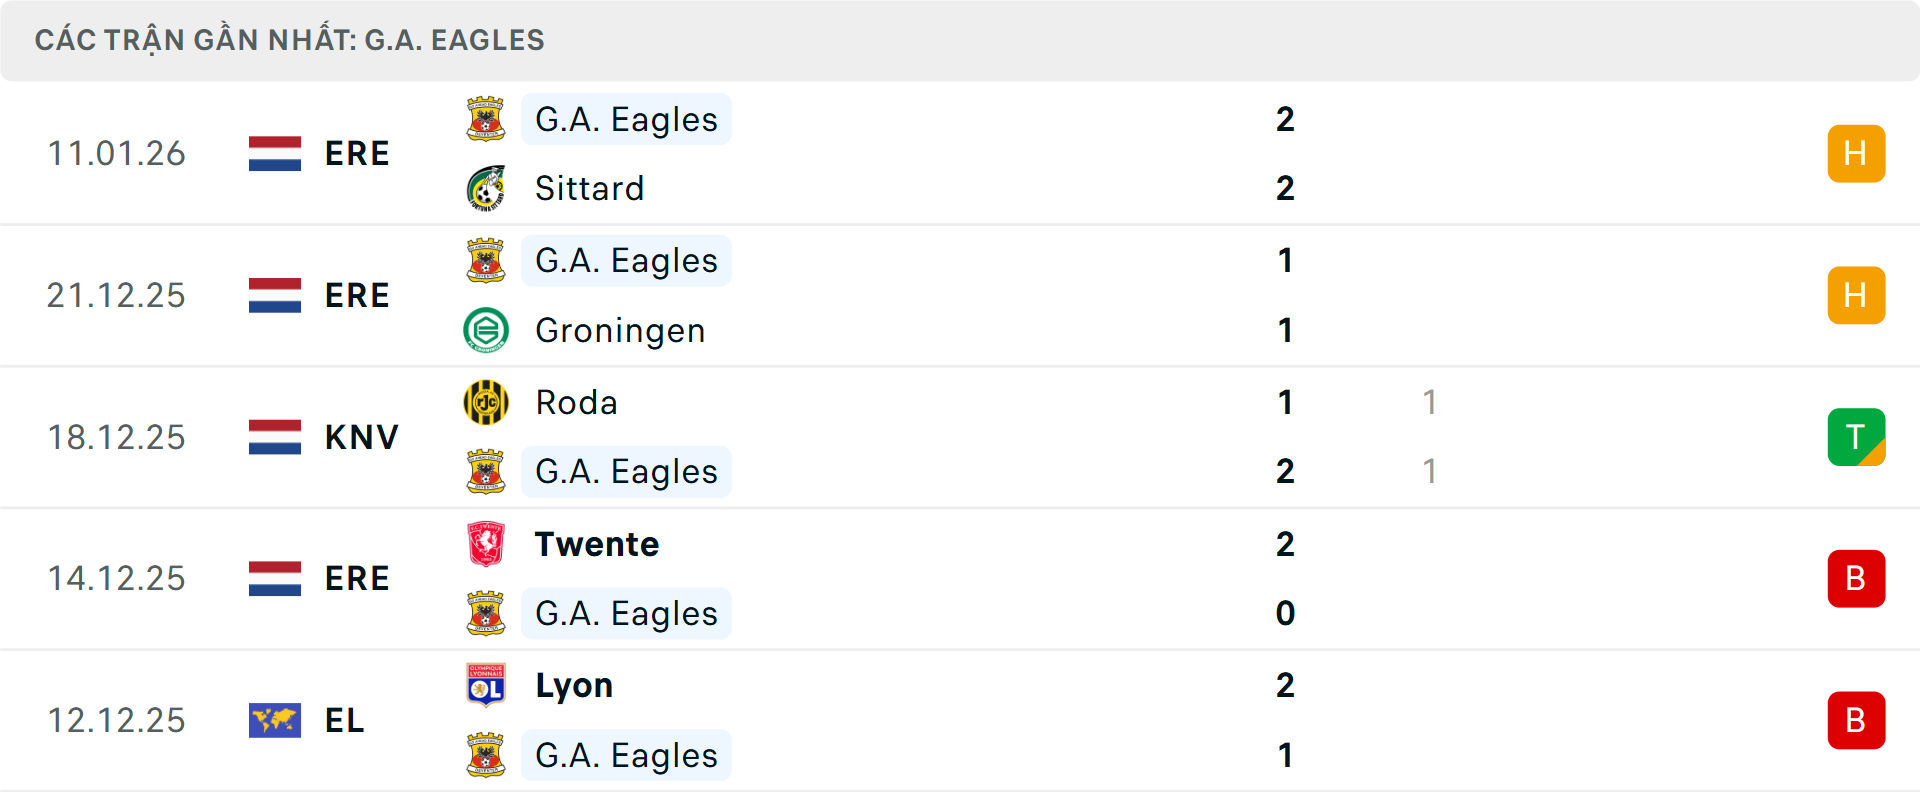Select the Sittard club logo
Viewport: 1920px width, 792px height.
[x=487, y=188]
